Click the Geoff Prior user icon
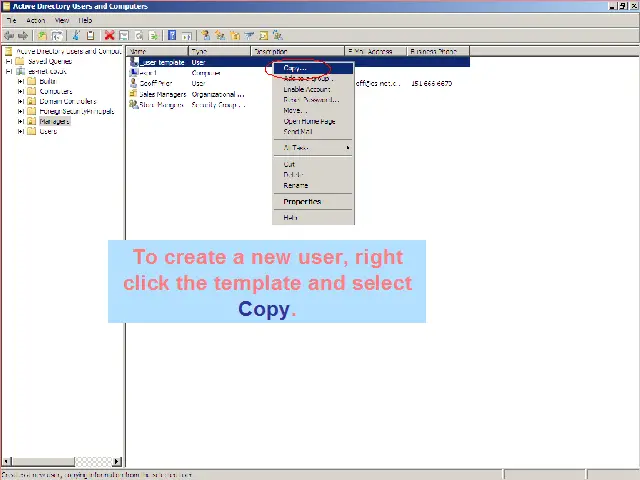The width and height of the screenshot is (640, 480). point(133,83)
